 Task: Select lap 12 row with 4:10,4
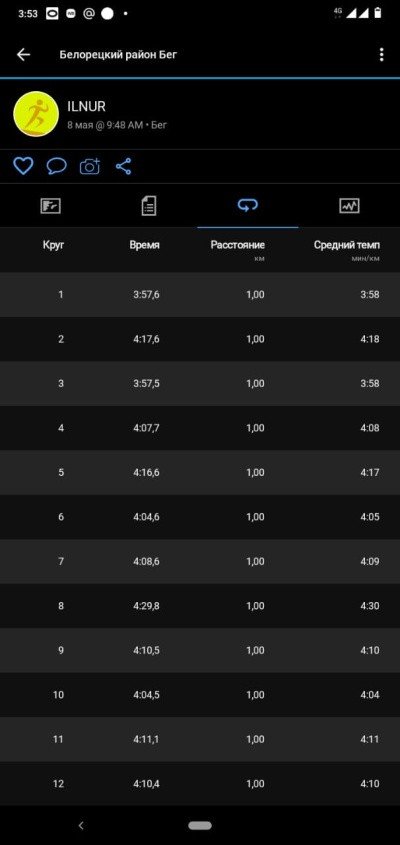[x=200, y=784]
